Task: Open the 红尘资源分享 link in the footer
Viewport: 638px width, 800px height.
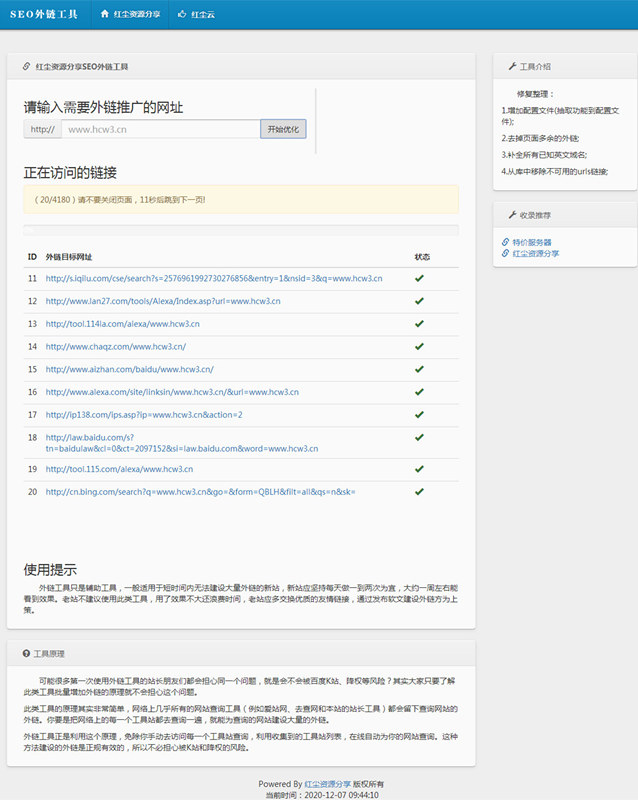Action: click(328, 784)
